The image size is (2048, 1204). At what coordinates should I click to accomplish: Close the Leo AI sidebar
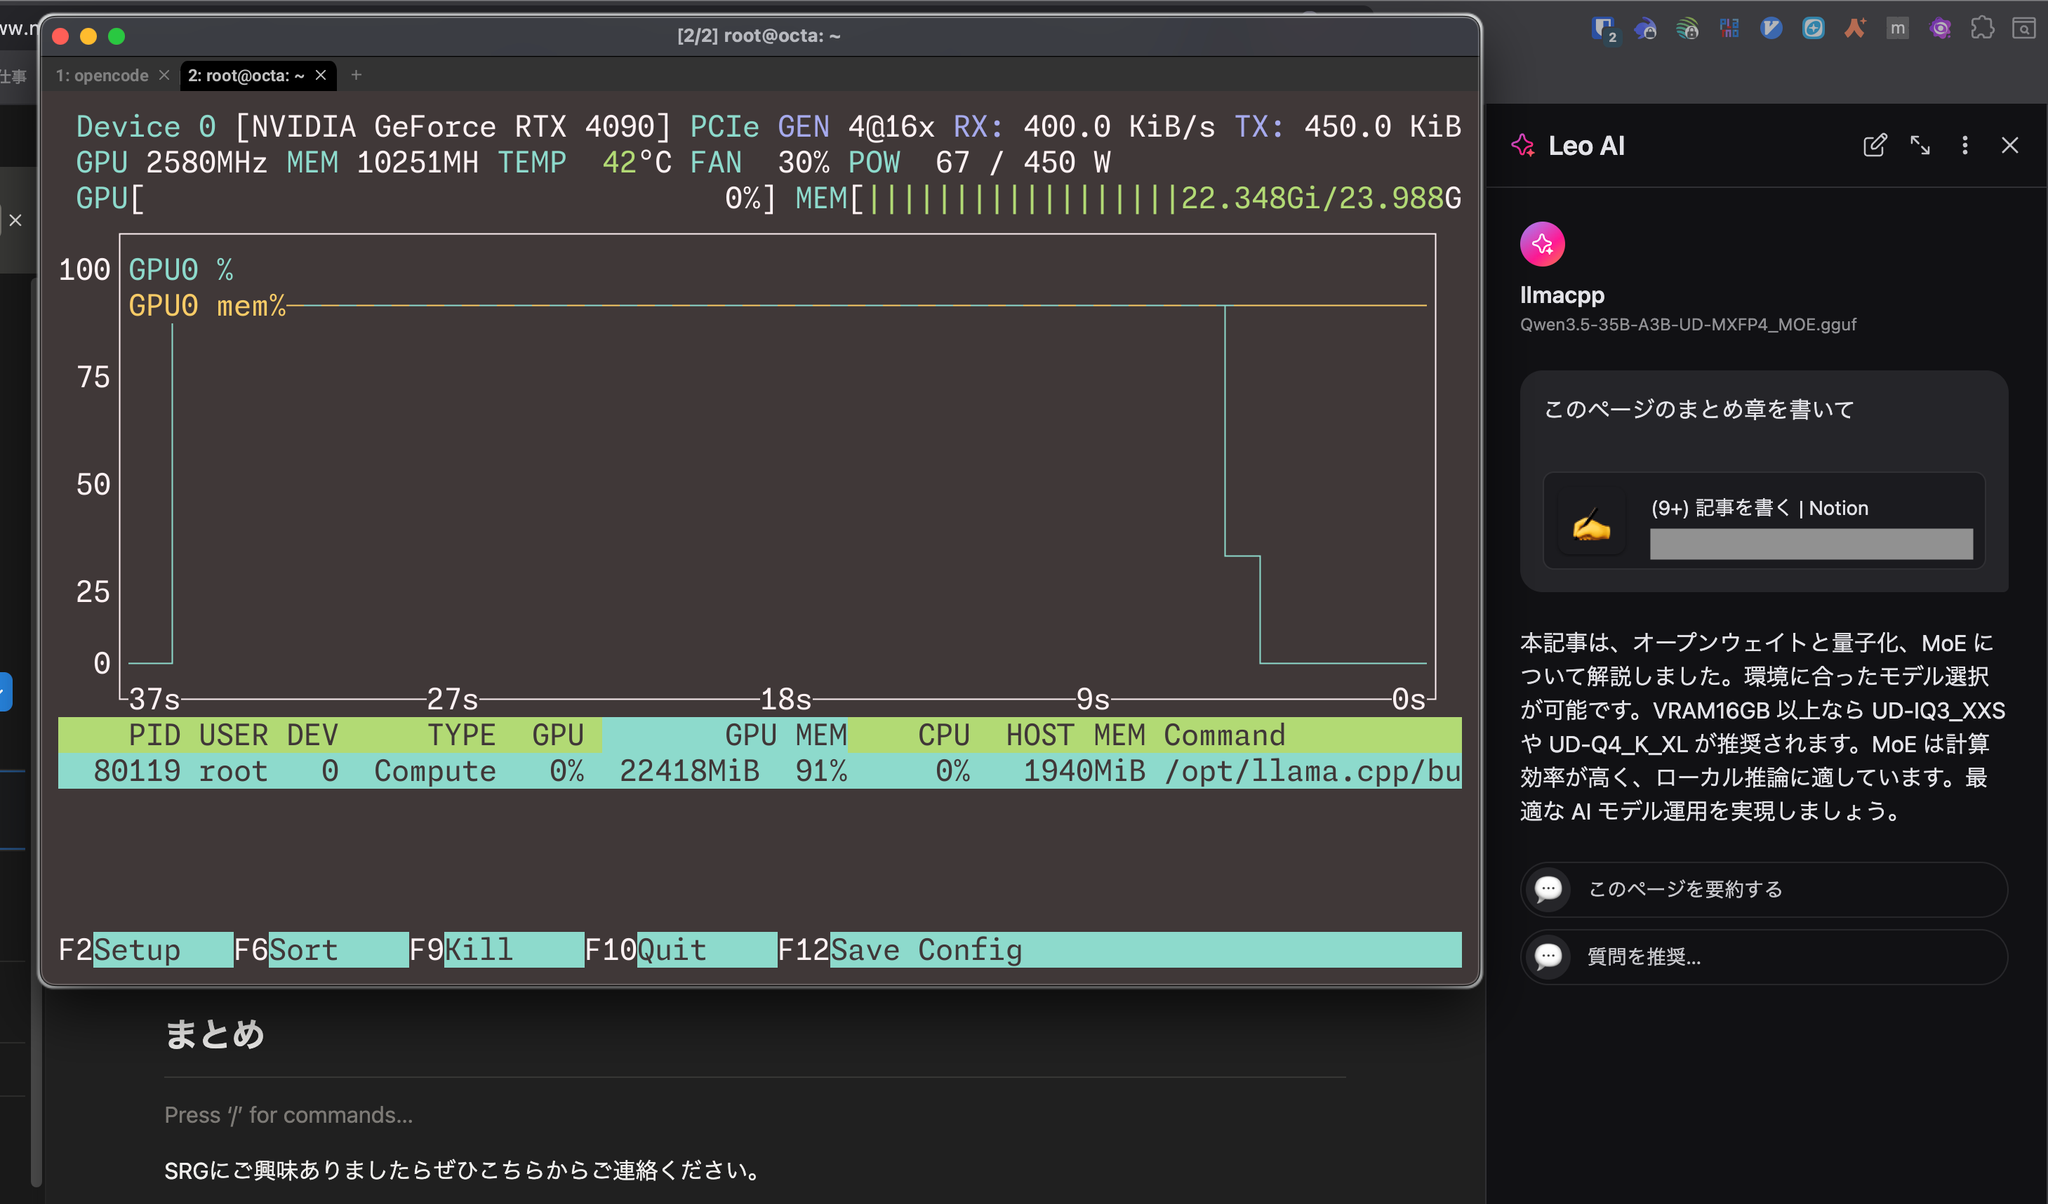point(2010,145)
